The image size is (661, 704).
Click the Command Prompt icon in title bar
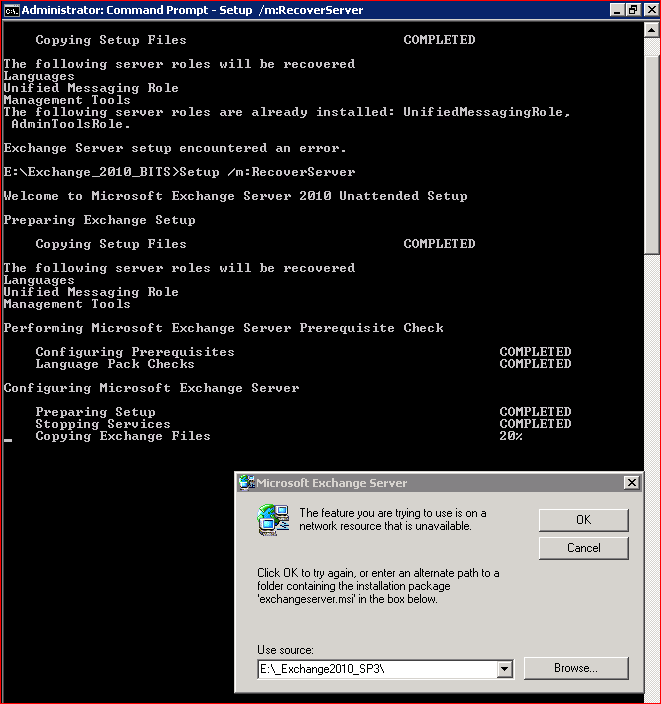(x=11, y=10)
